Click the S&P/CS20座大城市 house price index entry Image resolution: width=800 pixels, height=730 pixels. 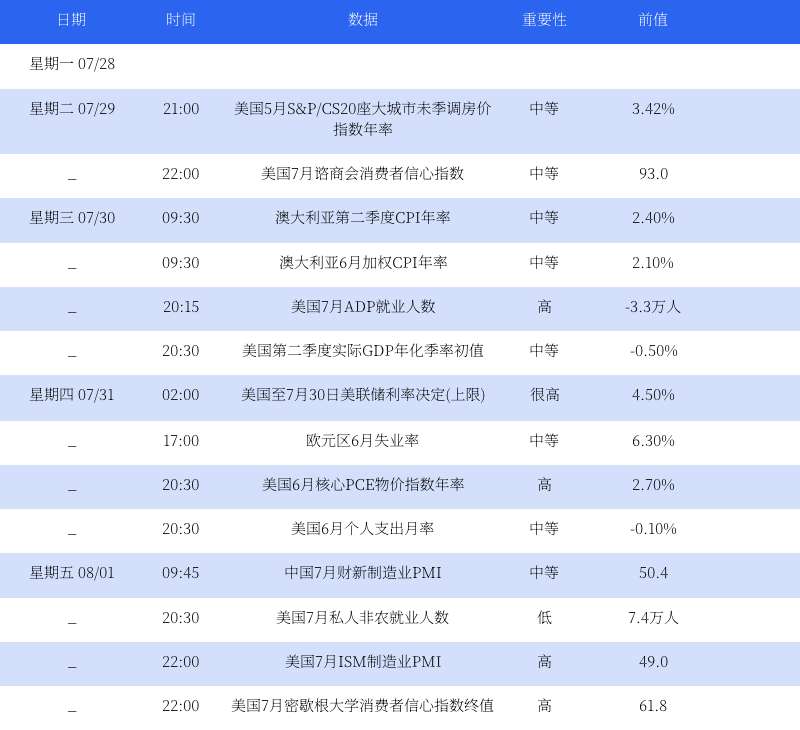click(363, 119)
